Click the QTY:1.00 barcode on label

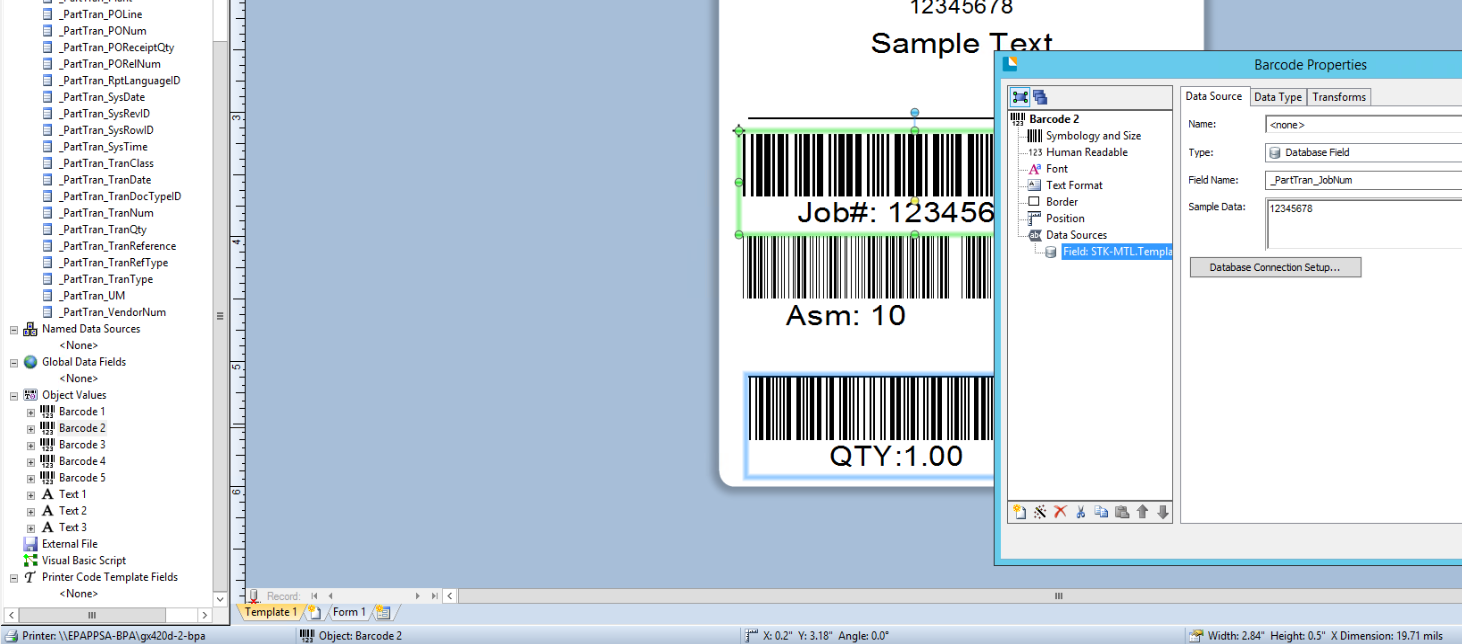870,425
